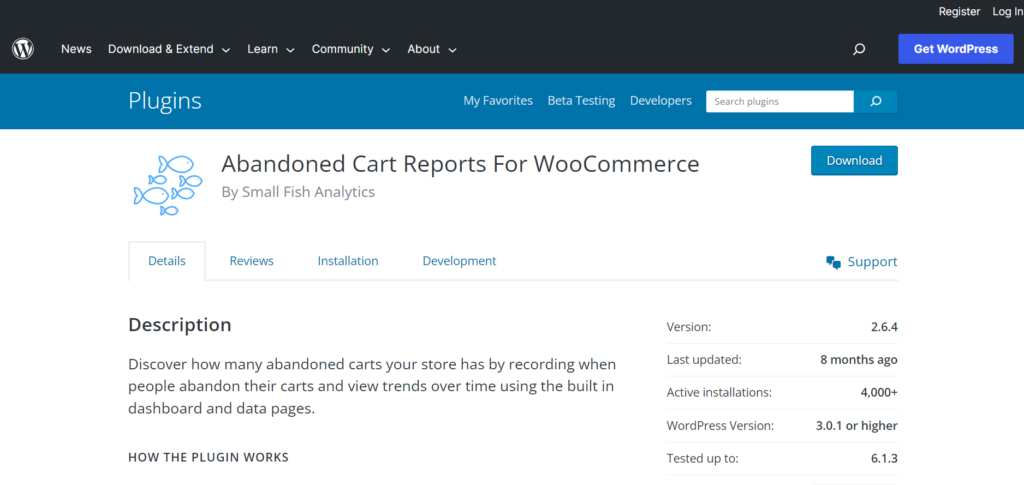Click the '3.0.1 or higher' value
The height and width of the screenshot is (485, 1024).
coord(857,426)
